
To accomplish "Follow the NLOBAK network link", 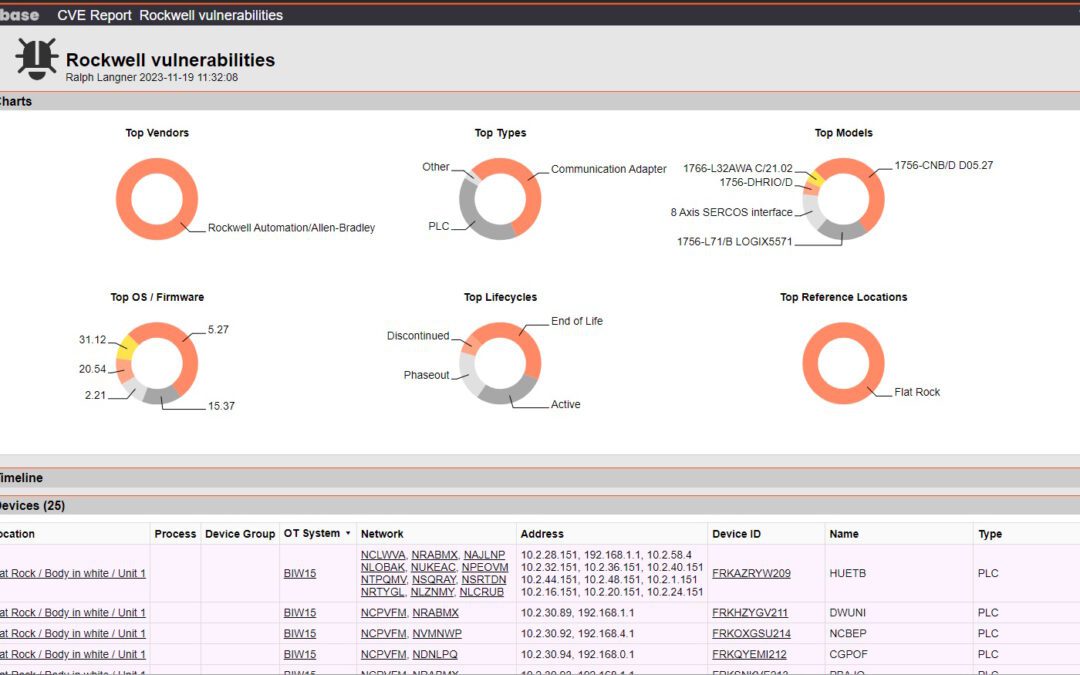I will [383, 567].
